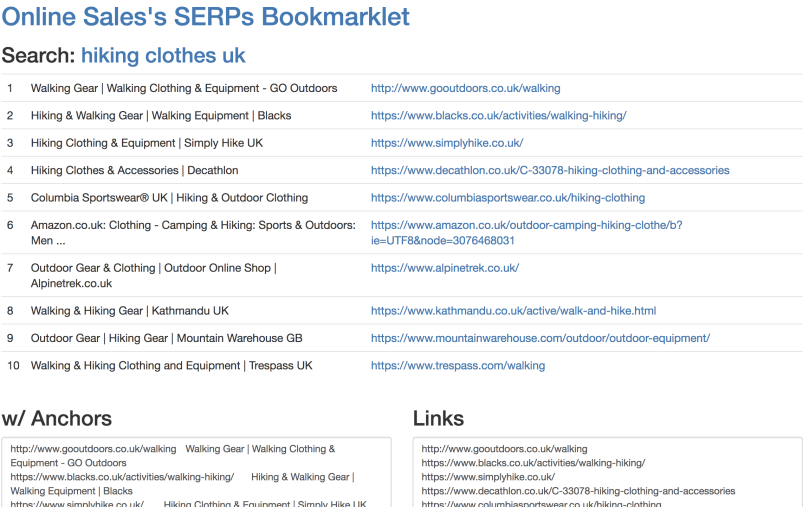Click the rank number 1 cell
The width and height of the screenshot is (809, 507).
point(10,88)
